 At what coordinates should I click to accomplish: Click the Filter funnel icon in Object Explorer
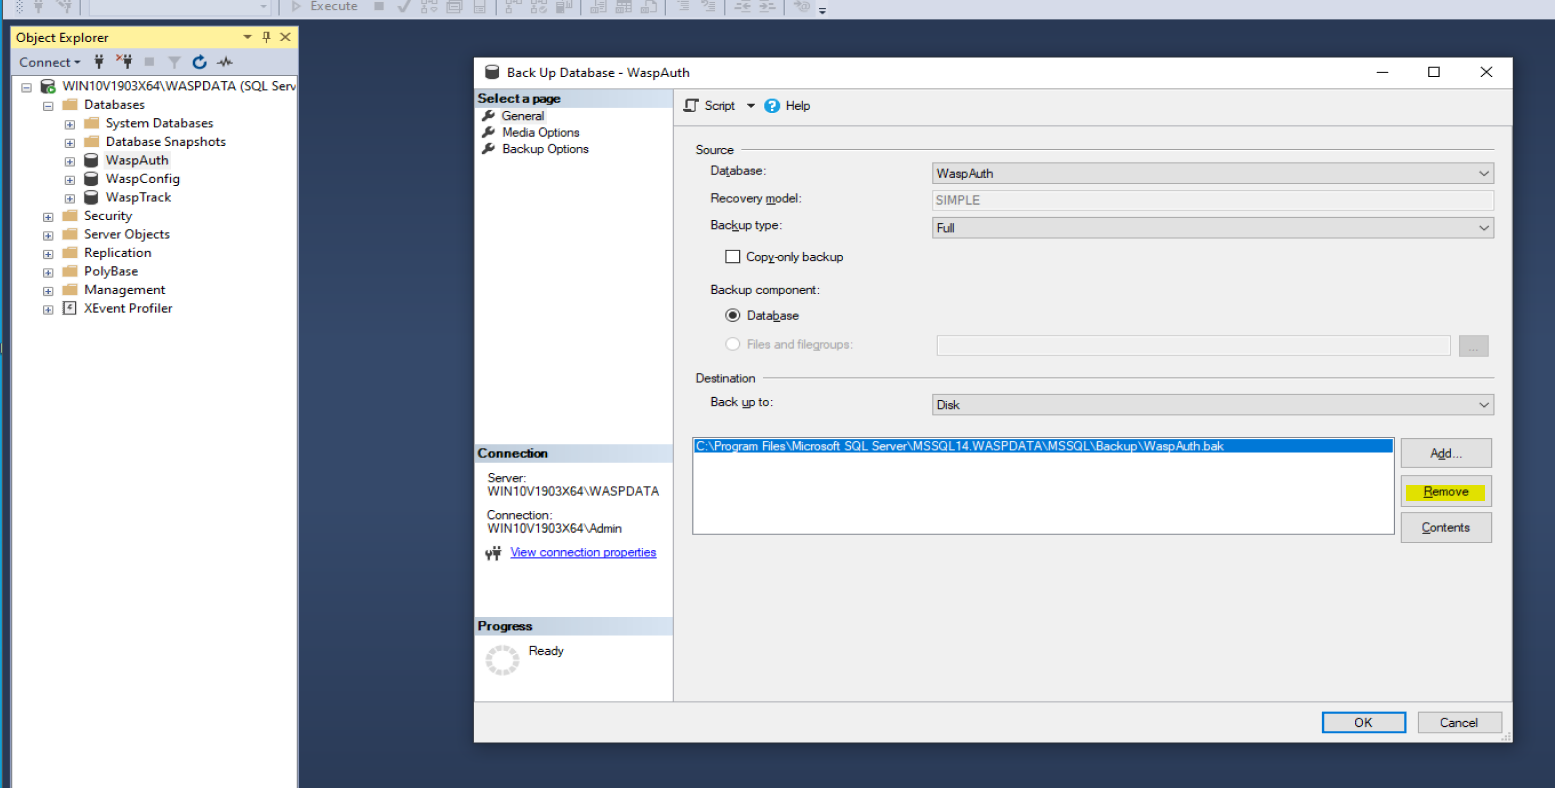pyautogui.click(x=174, y=62)
